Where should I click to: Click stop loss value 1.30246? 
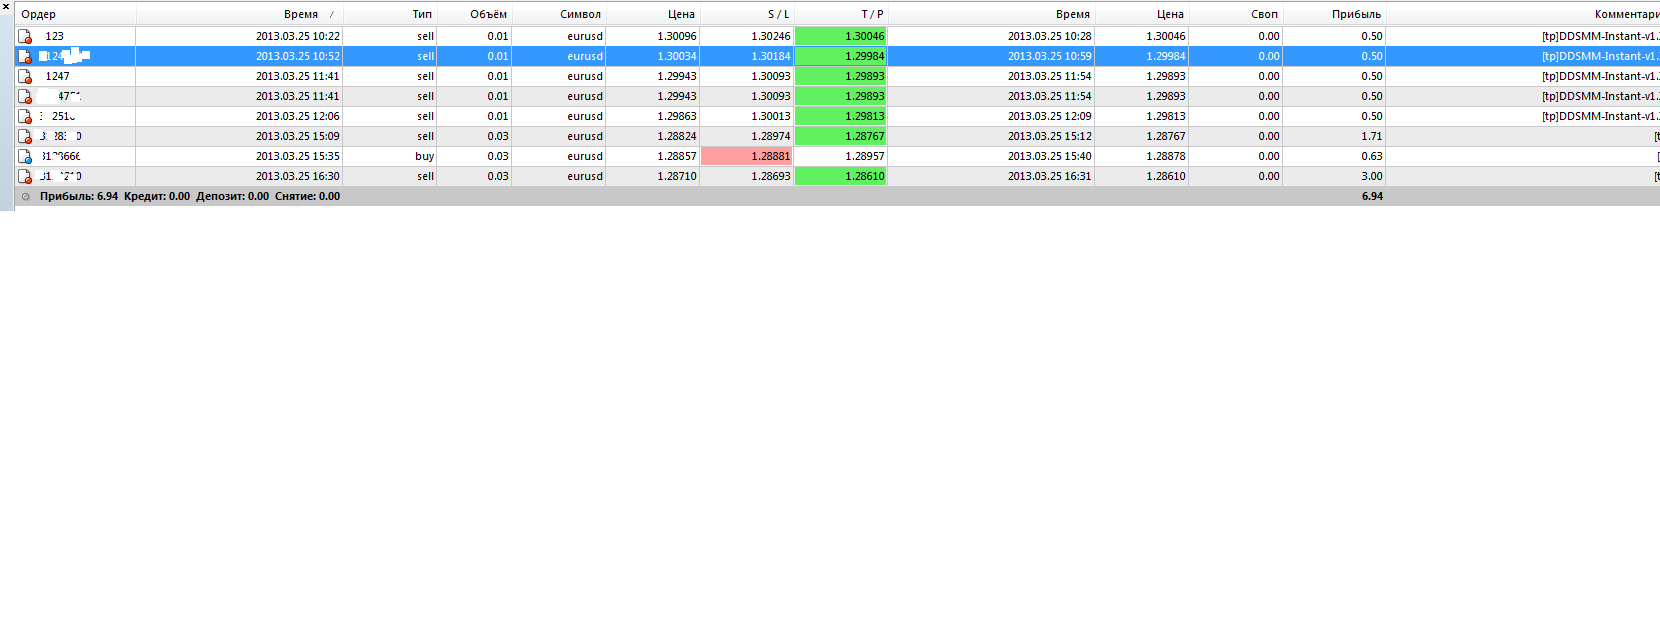[x=771, y=36]
